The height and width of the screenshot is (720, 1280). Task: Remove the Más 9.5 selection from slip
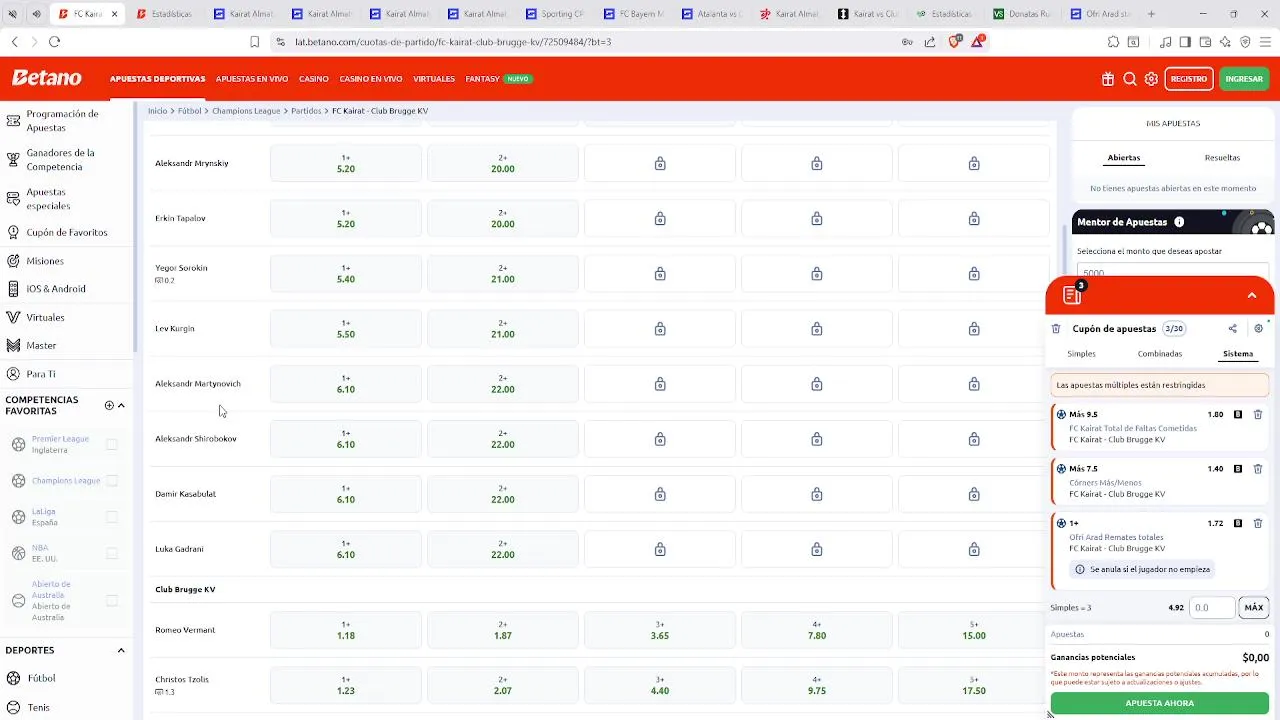pyautogui.click(x=1258, y=414)
